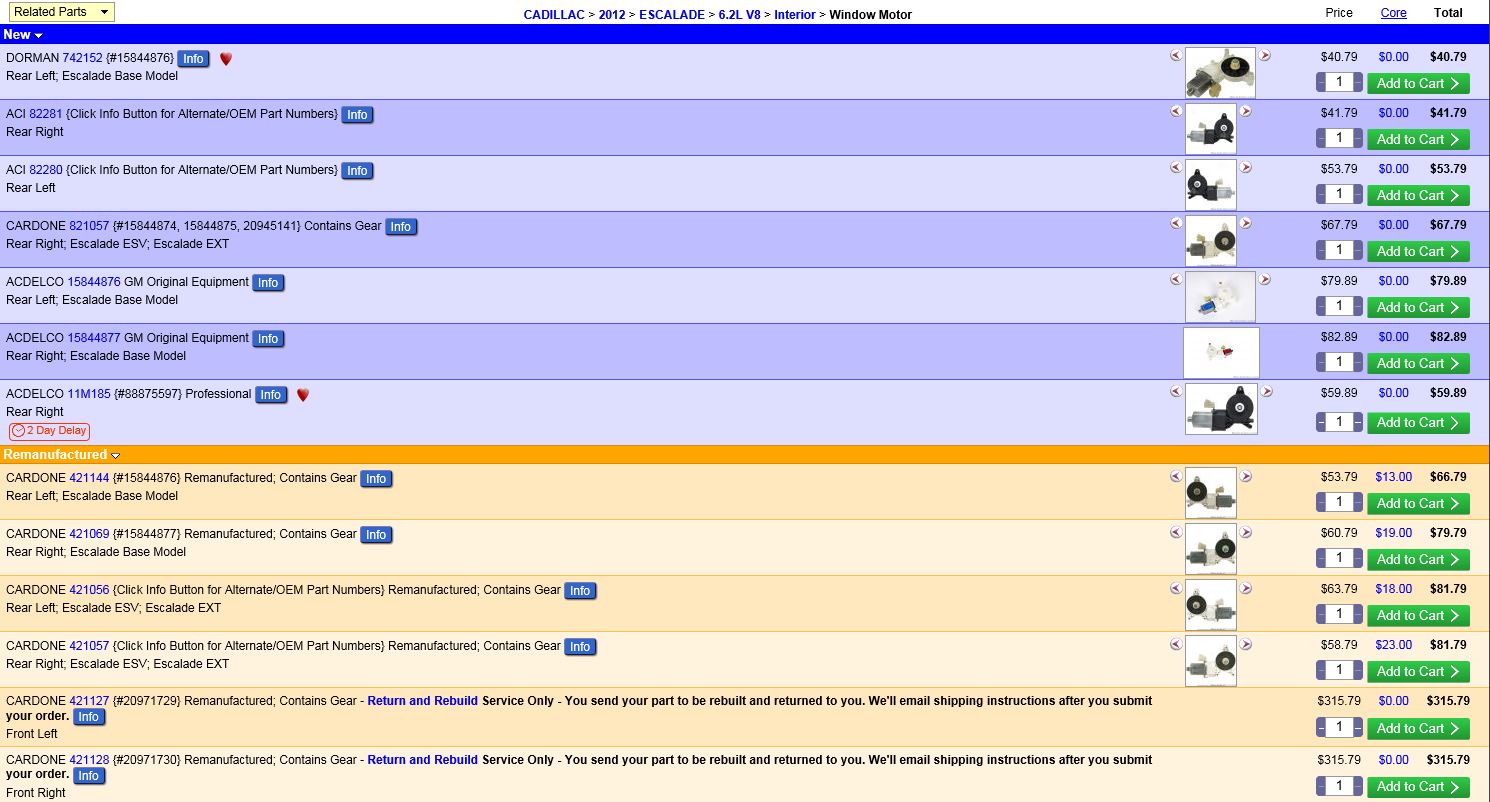Open Return and Rebuild link for 421127
The width and height of the screenshot is (1490, 802).
(422, 701)
